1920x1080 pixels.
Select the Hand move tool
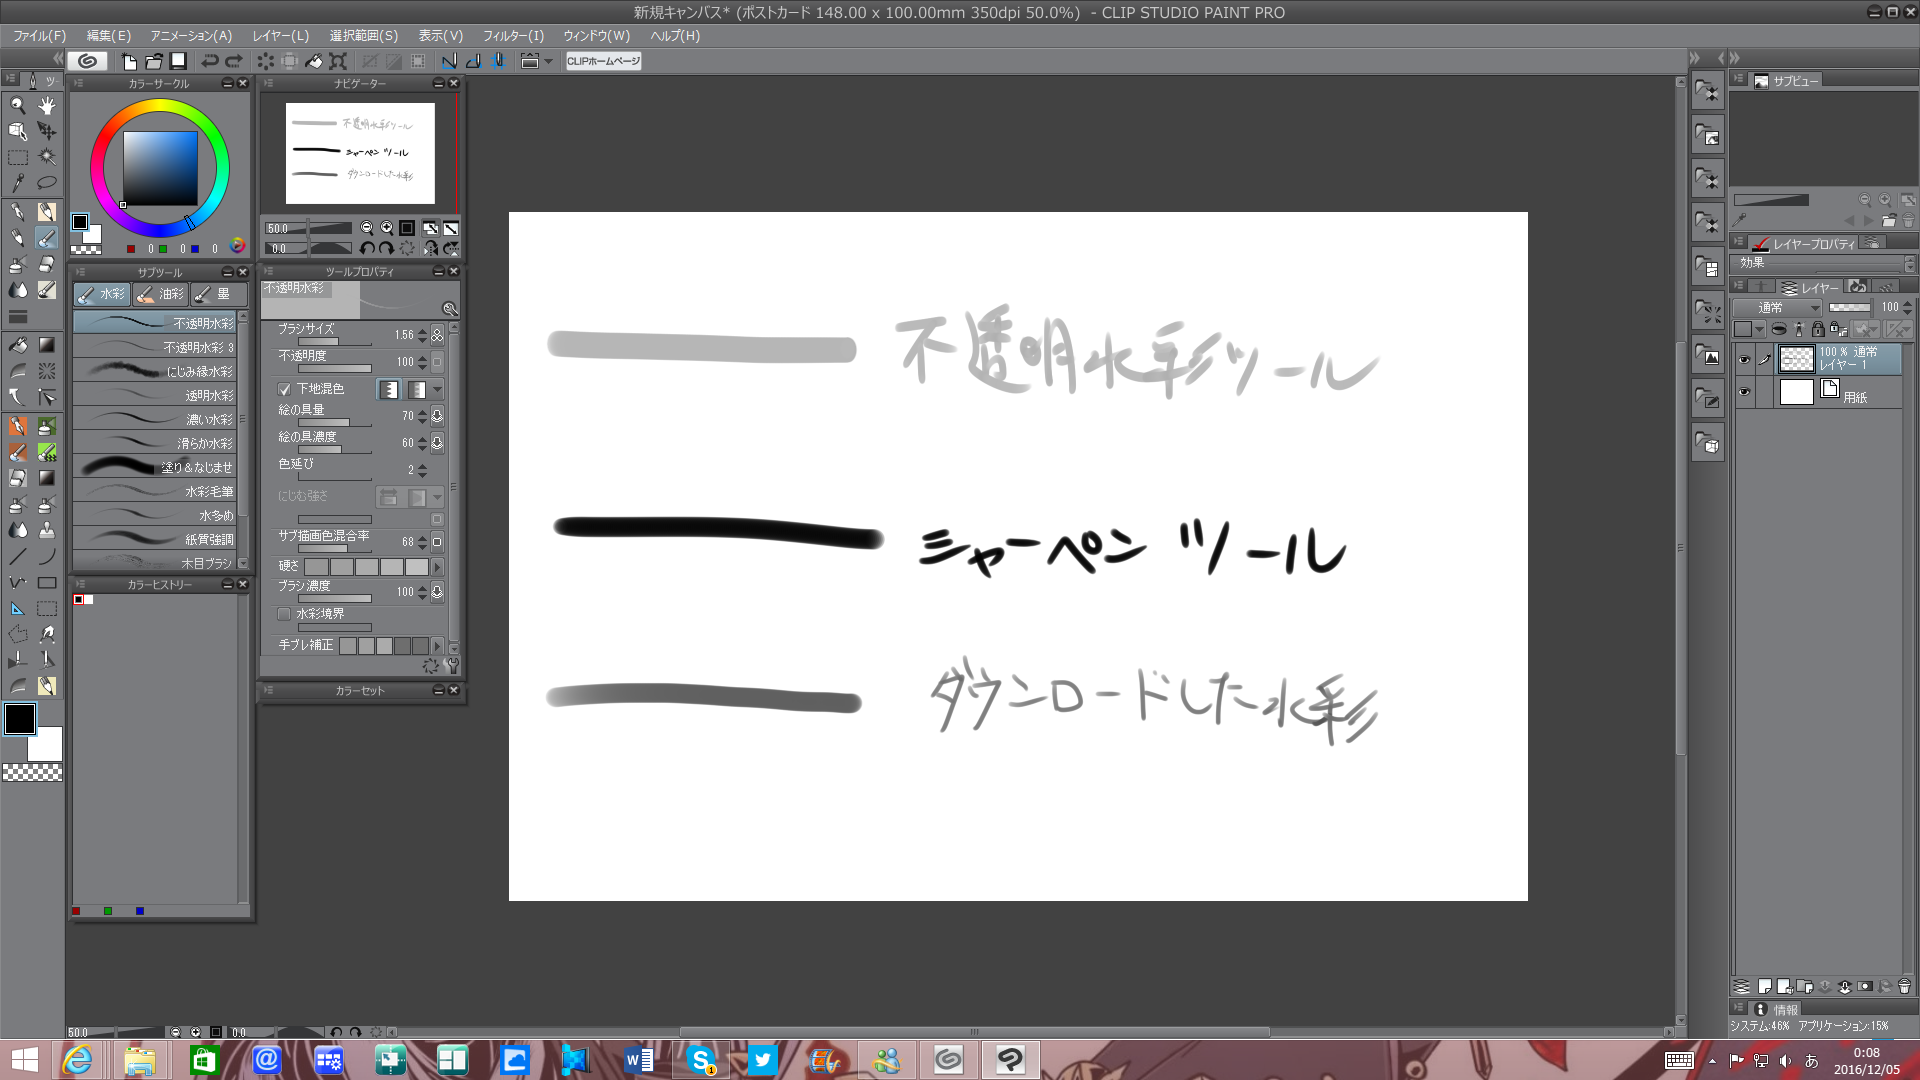[47, 105]
